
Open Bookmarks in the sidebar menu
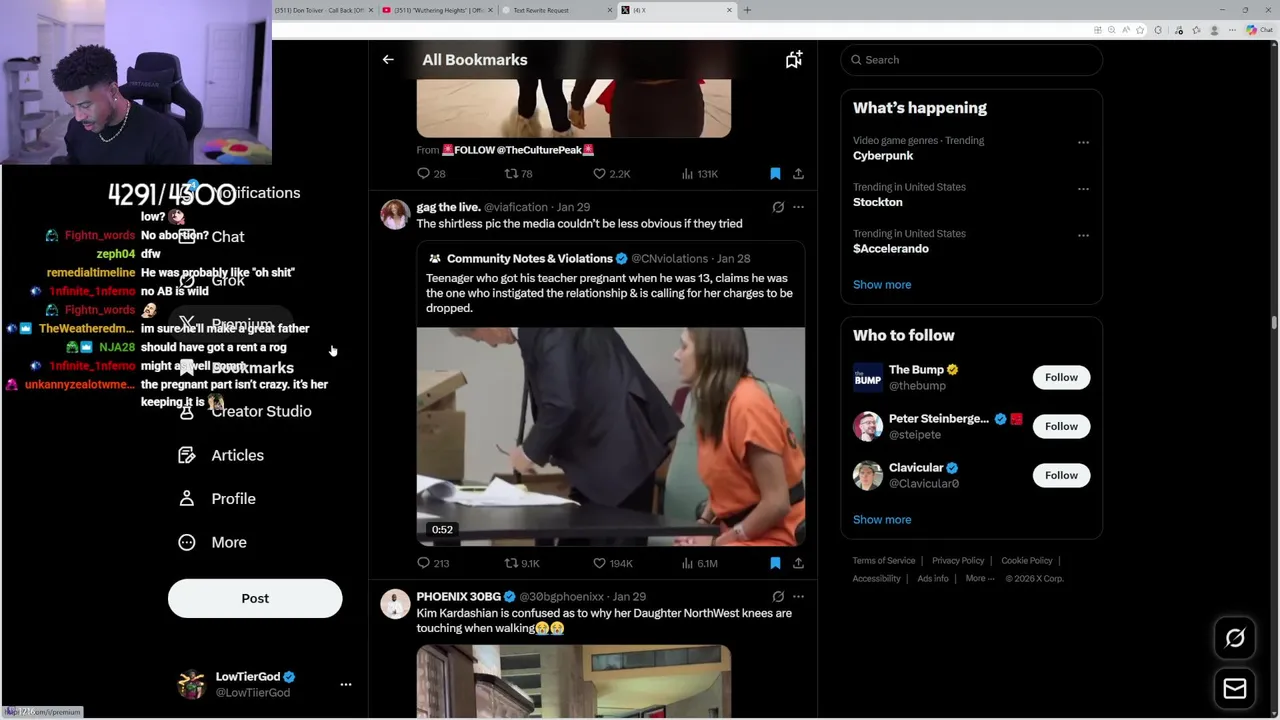236,368
